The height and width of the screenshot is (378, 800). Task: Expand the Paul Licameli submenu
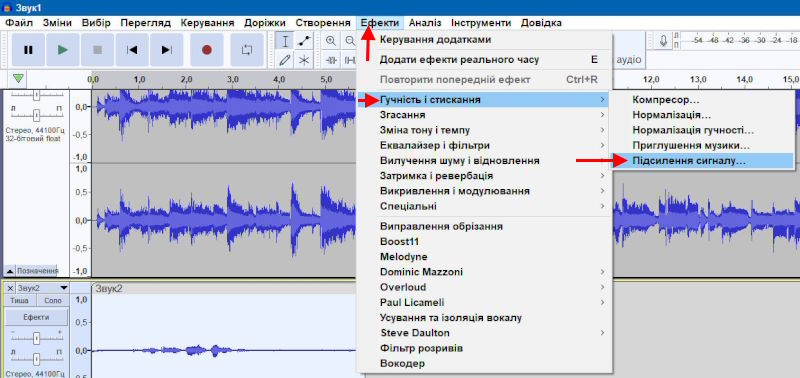click(484, 302)
